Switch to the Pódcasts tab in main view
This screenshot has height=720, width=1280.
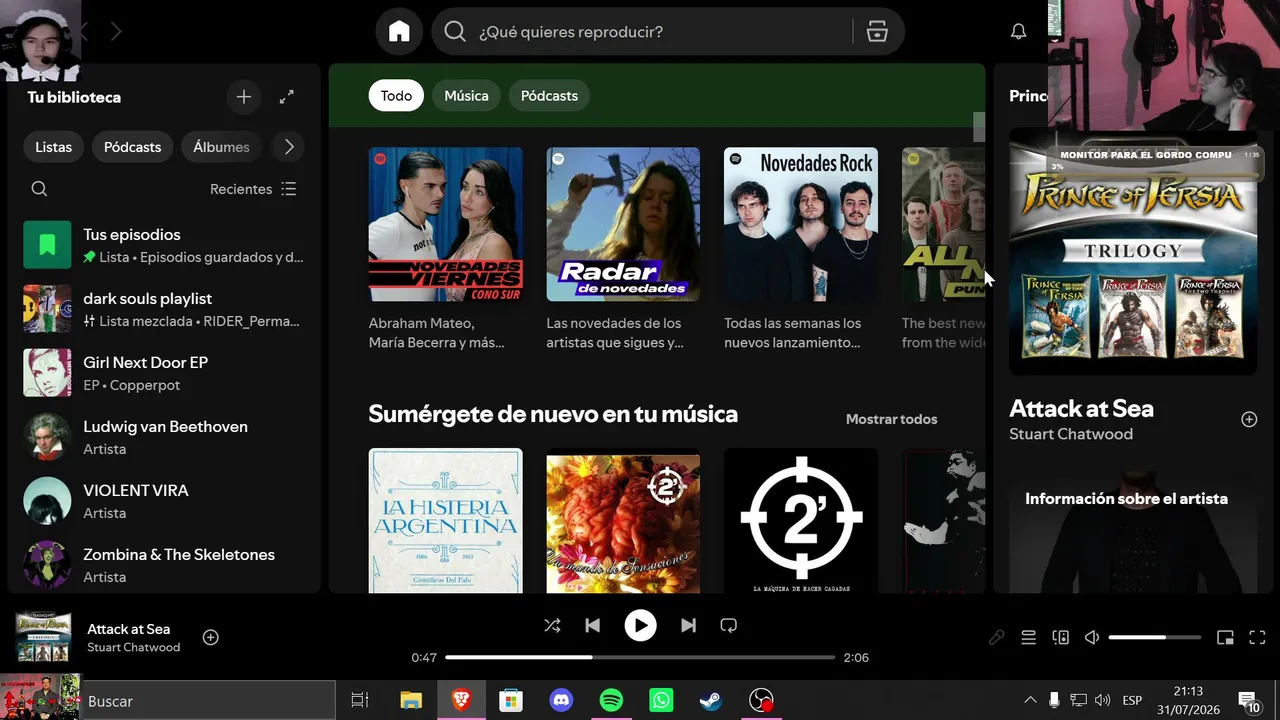549,96
